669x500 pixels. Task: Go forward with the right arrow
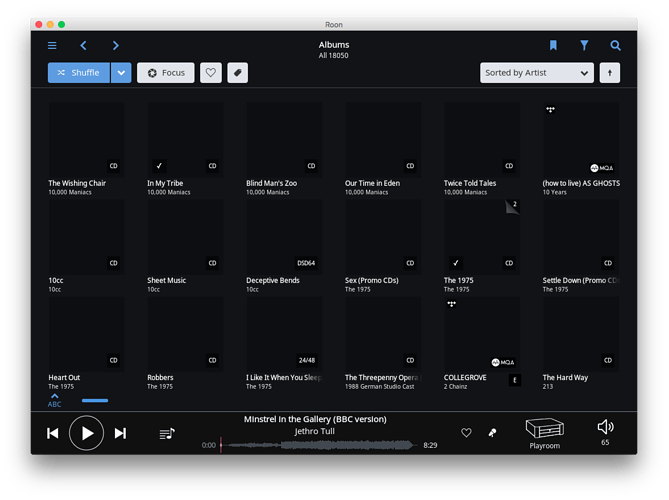pyautogui.click(x=116, y=45)
